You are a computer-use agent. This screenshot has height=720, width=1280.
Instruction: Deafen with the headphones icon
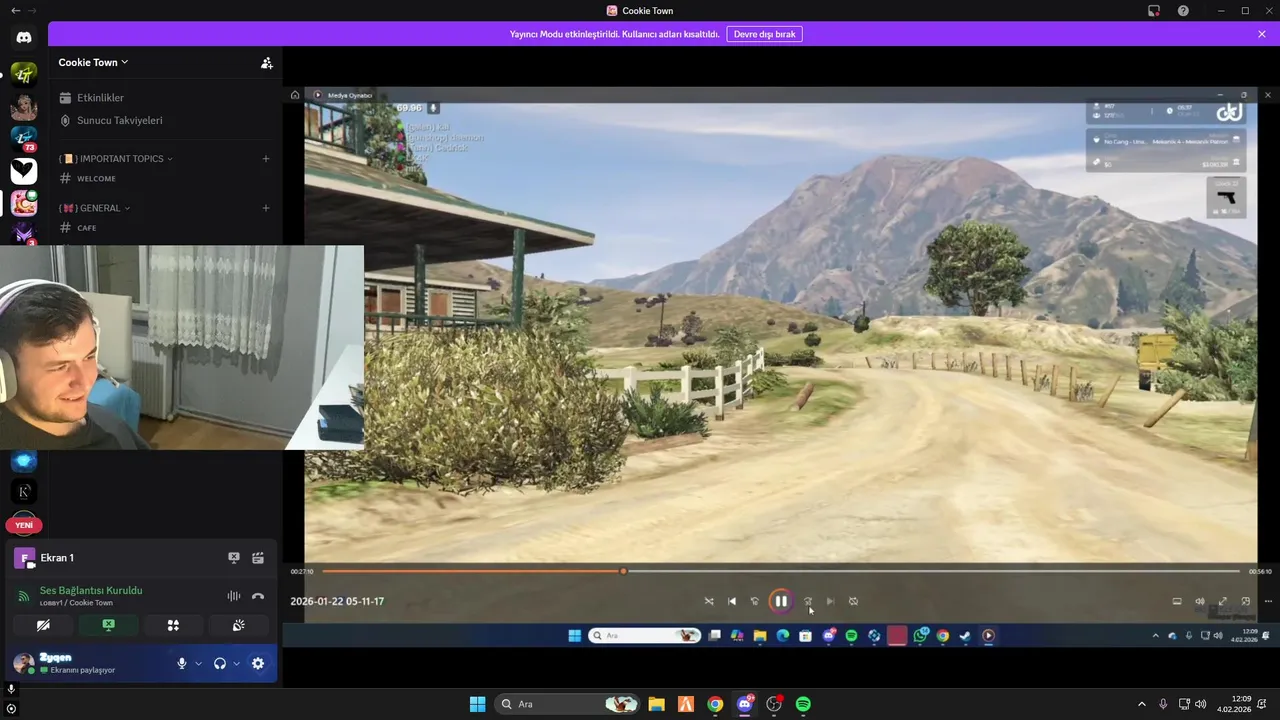click(x=220, y=663)
